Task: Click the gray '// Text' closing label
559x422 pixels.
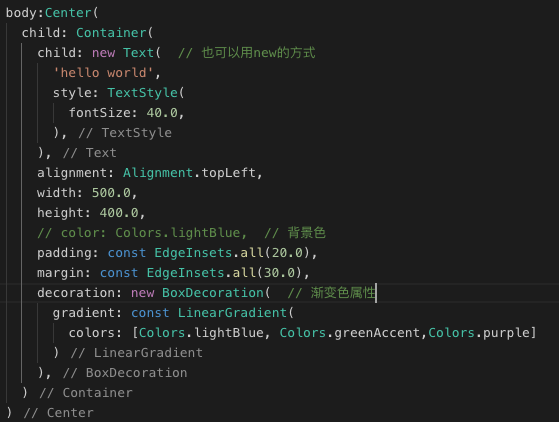Action: click(x=89, y=153)
